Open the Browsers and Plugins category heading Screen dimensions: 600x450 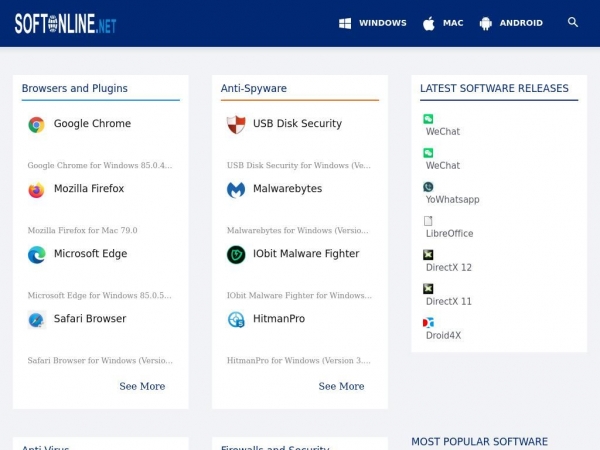75,88
